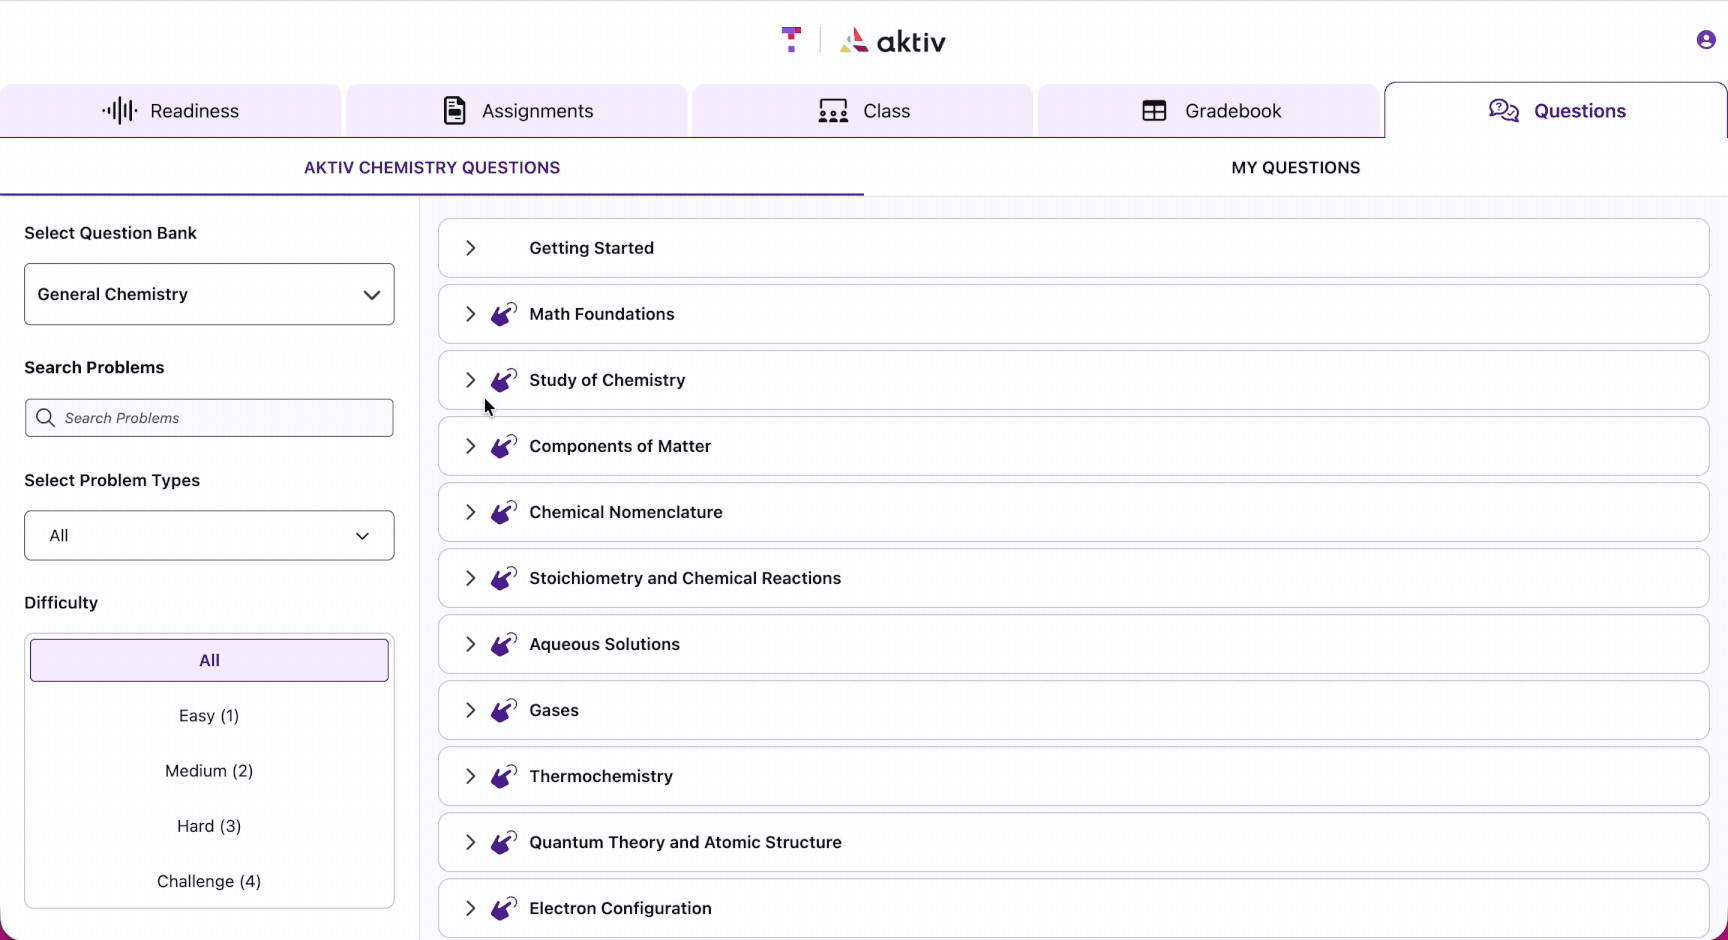The width and height of the screenshot is (1728, 940).
Task: Click Stoichiometry and Chemical Reactions title
Action: (x=685, y=578)
